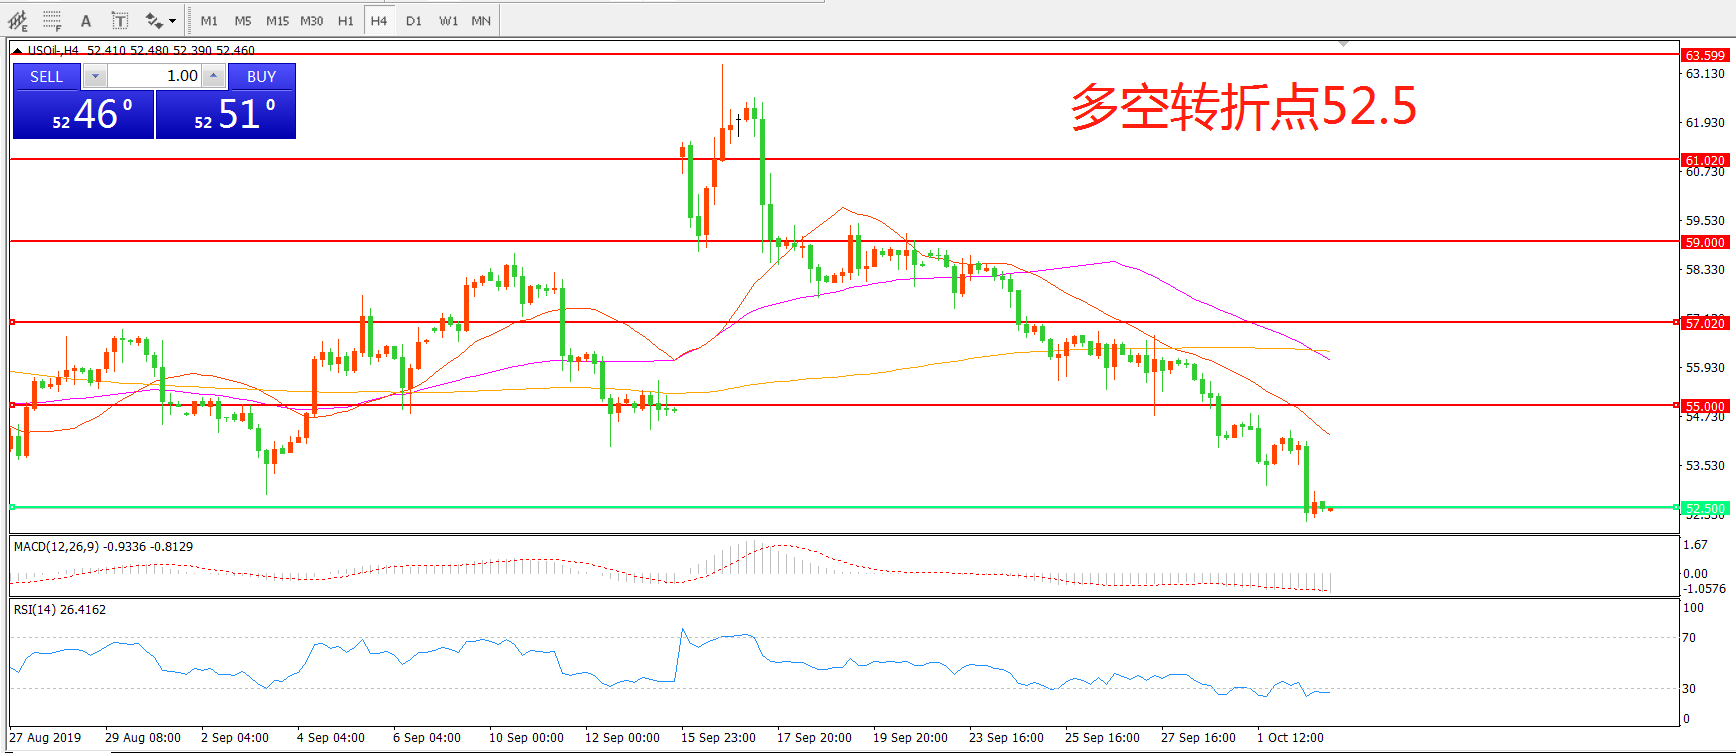Click the lot volume input field
Screen dimensions: 1736x753
click(154, 76)
